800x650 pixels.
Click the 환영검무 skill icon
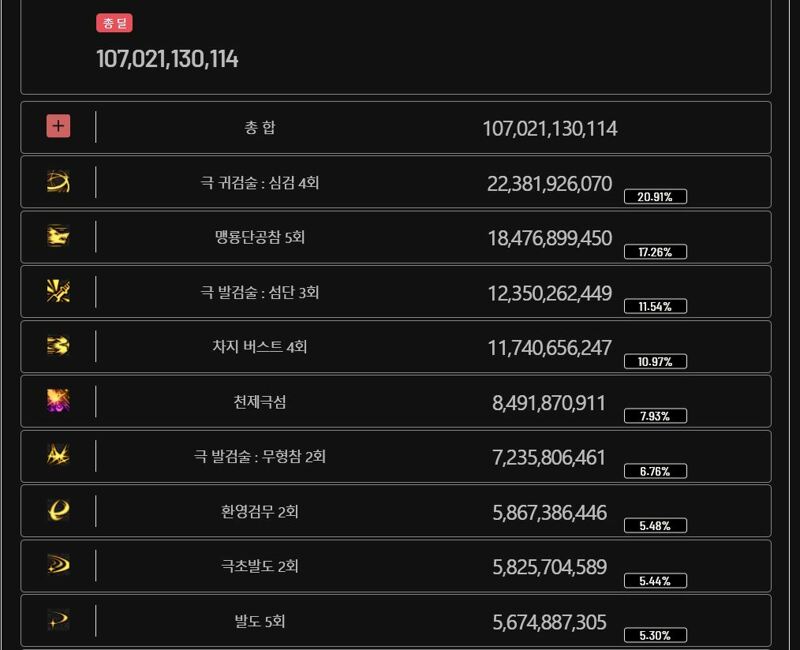coord(58,510)
